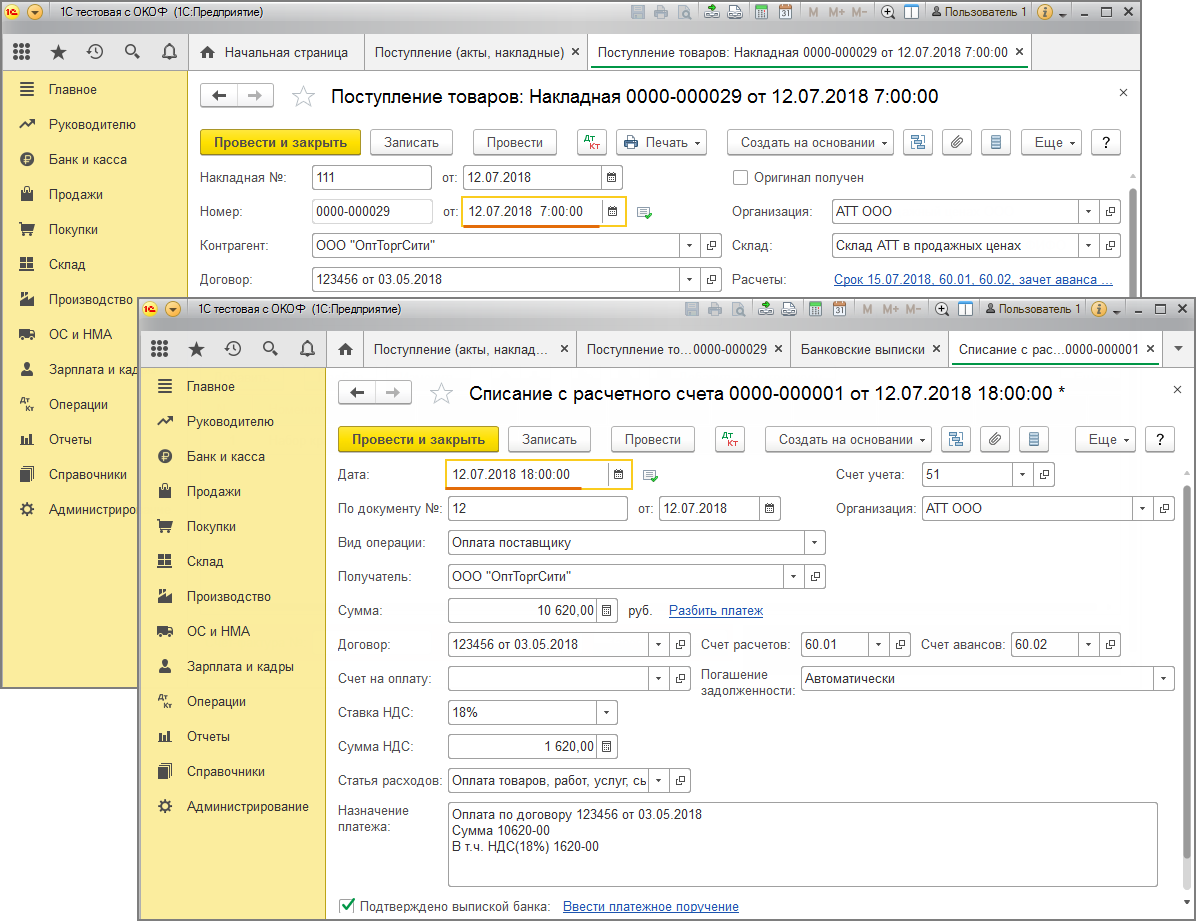This screenshot has width=1199, height=924.
Task: Switch to Банковские выписки tab
Action: pyautogui.click(x=862, y=349)
